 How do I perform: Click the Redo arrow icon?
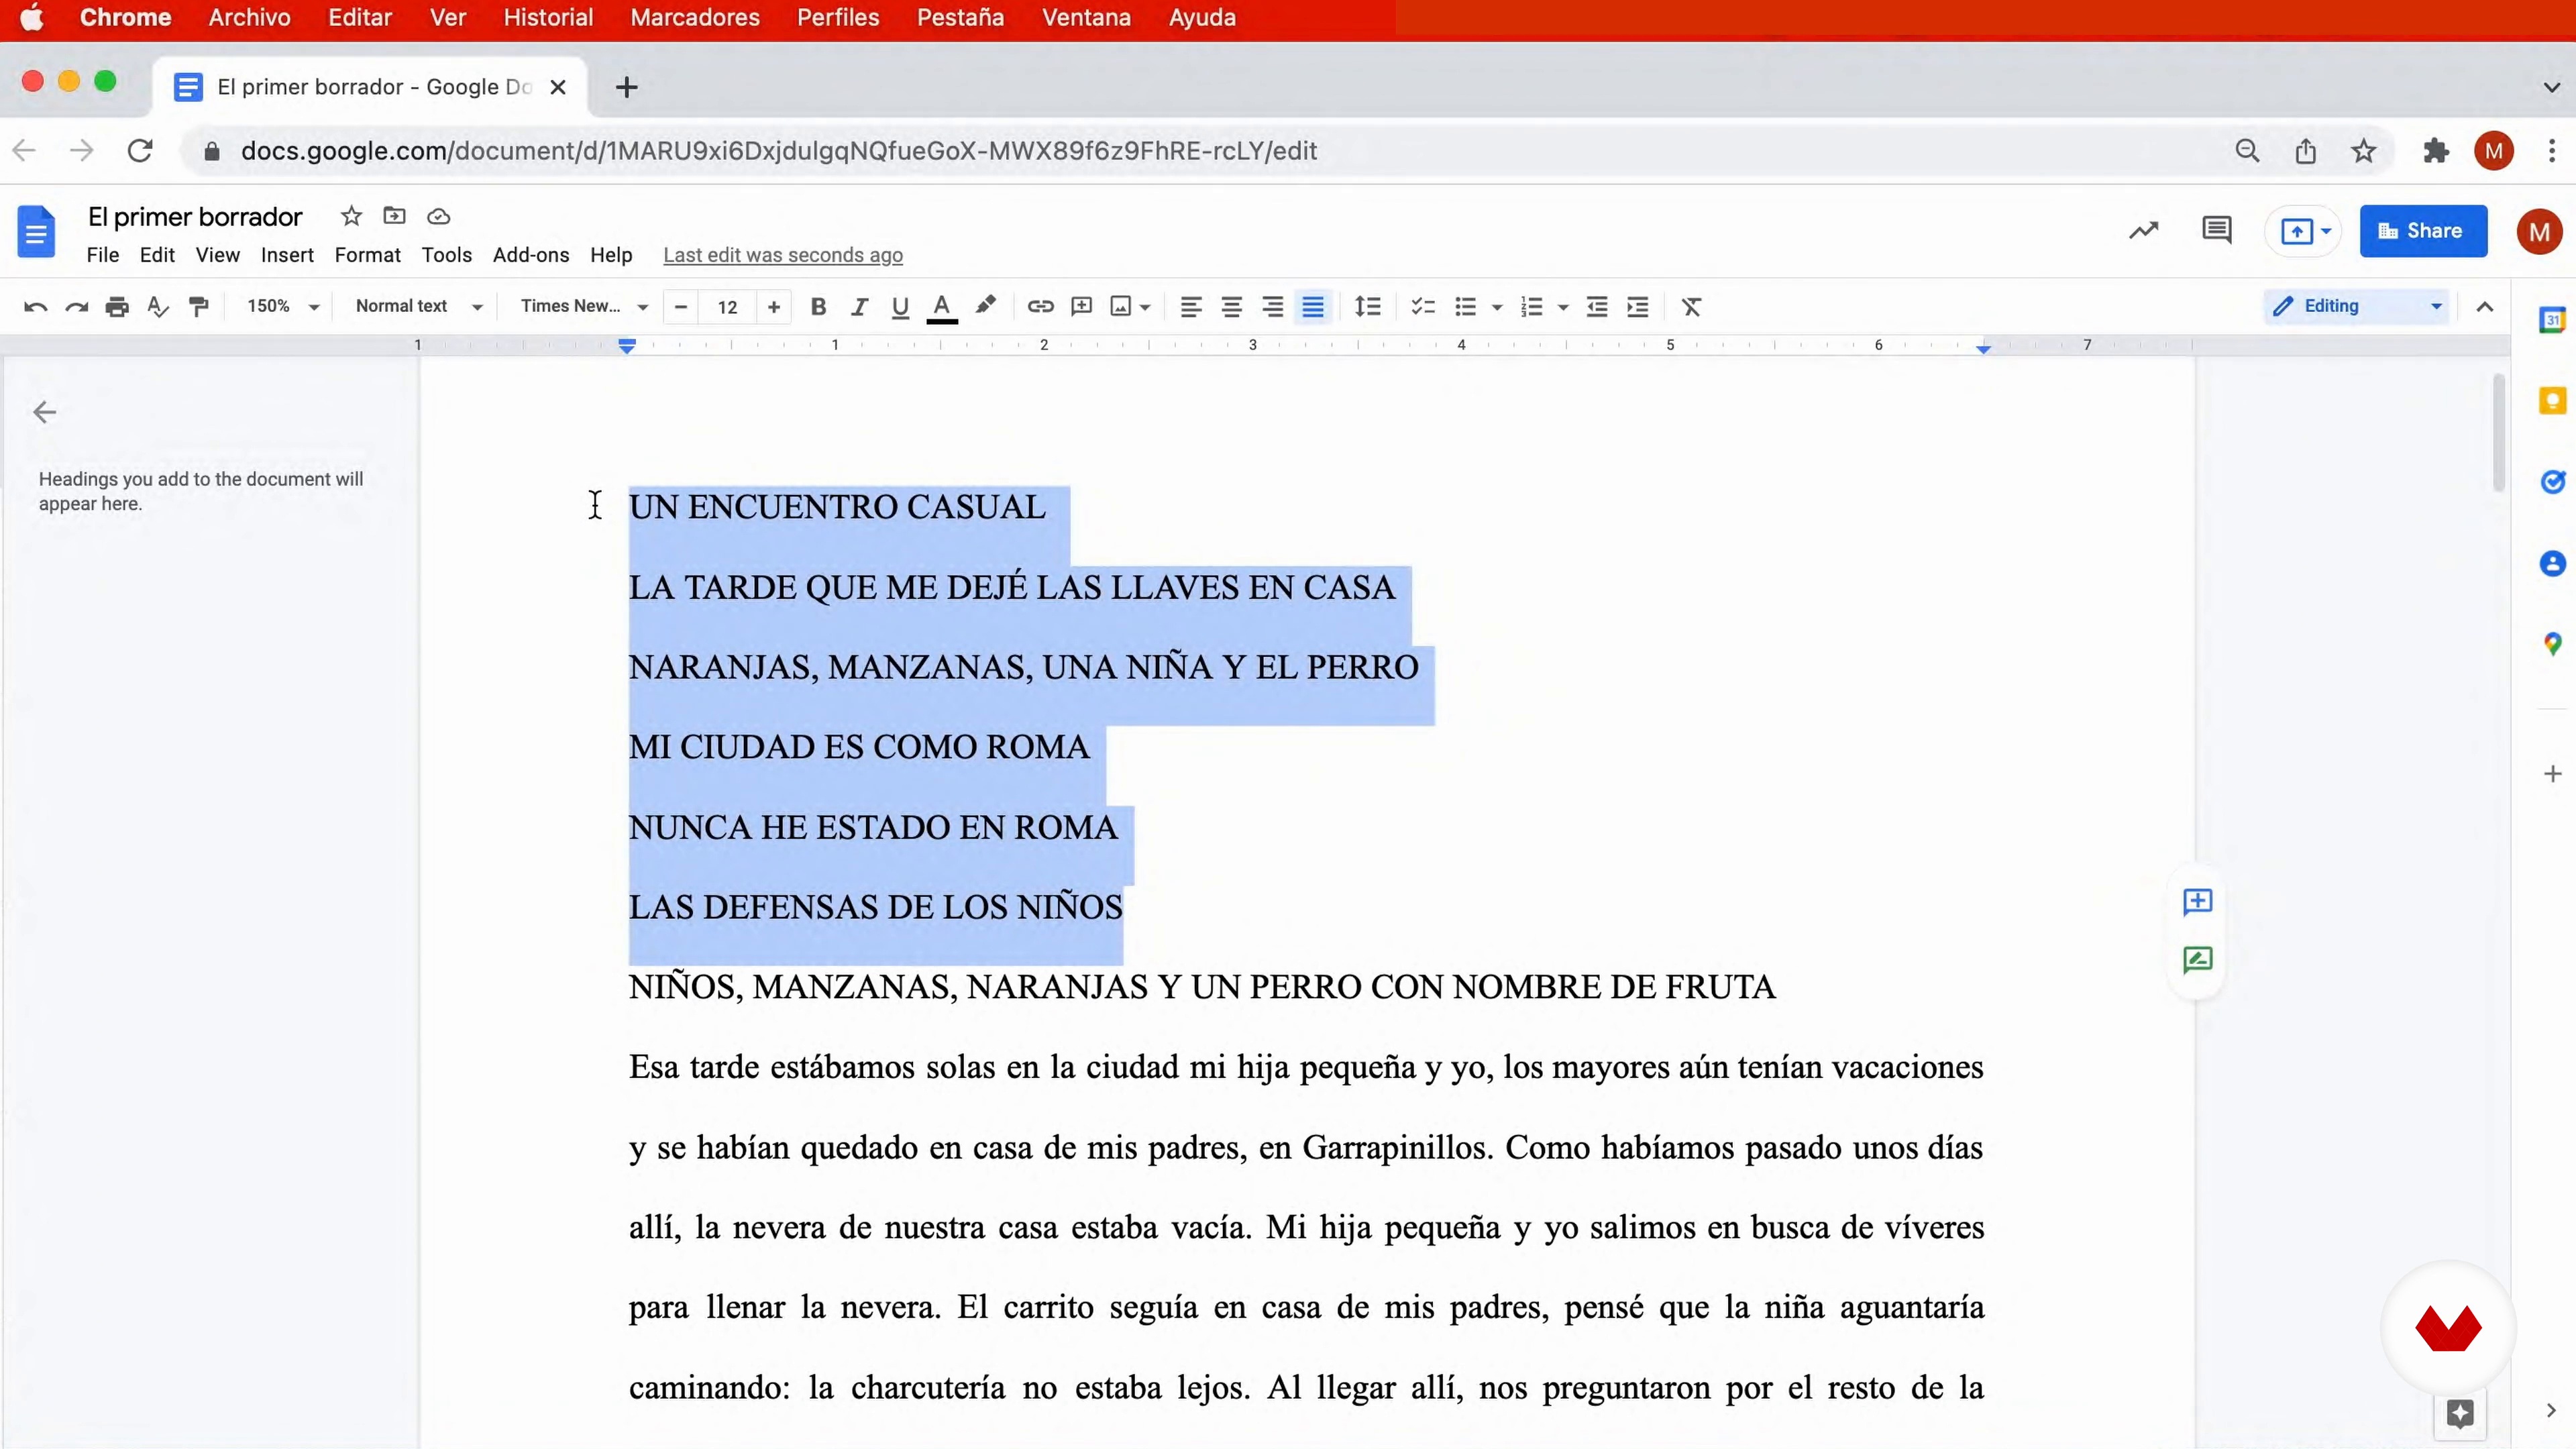tap(77, 307)
